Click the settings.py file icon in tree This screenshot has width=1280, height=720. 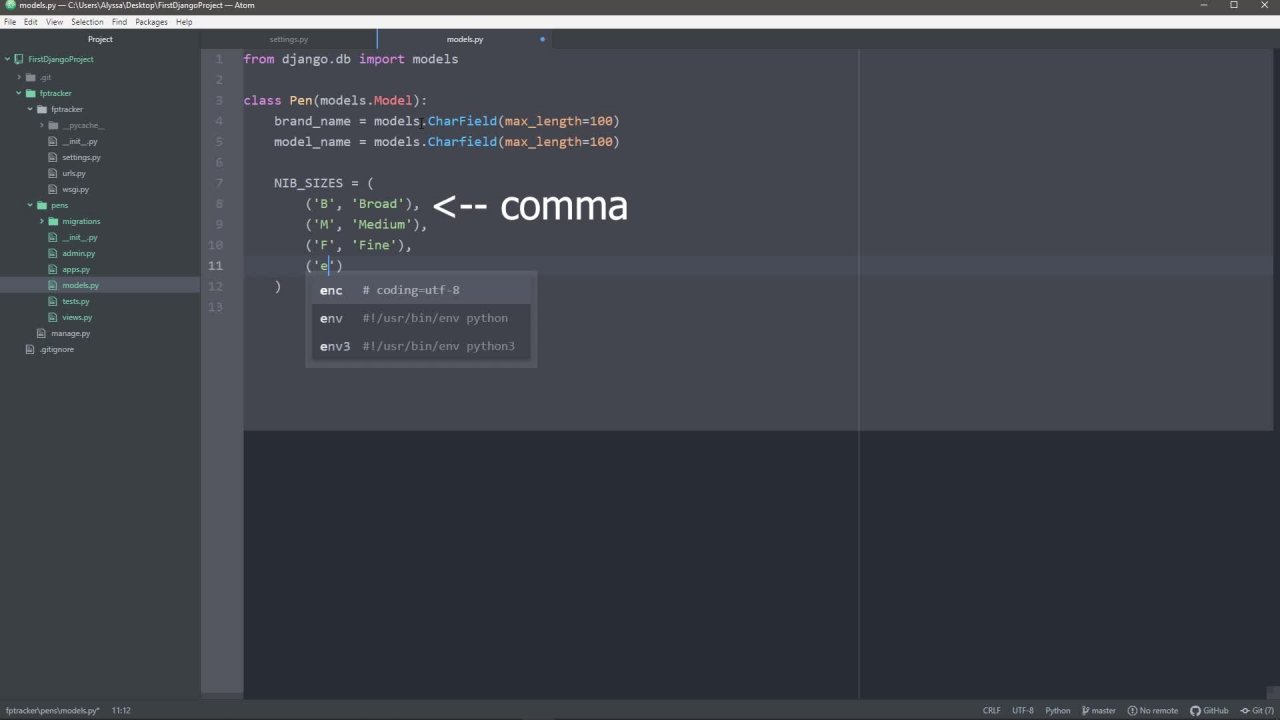point(54,157)
